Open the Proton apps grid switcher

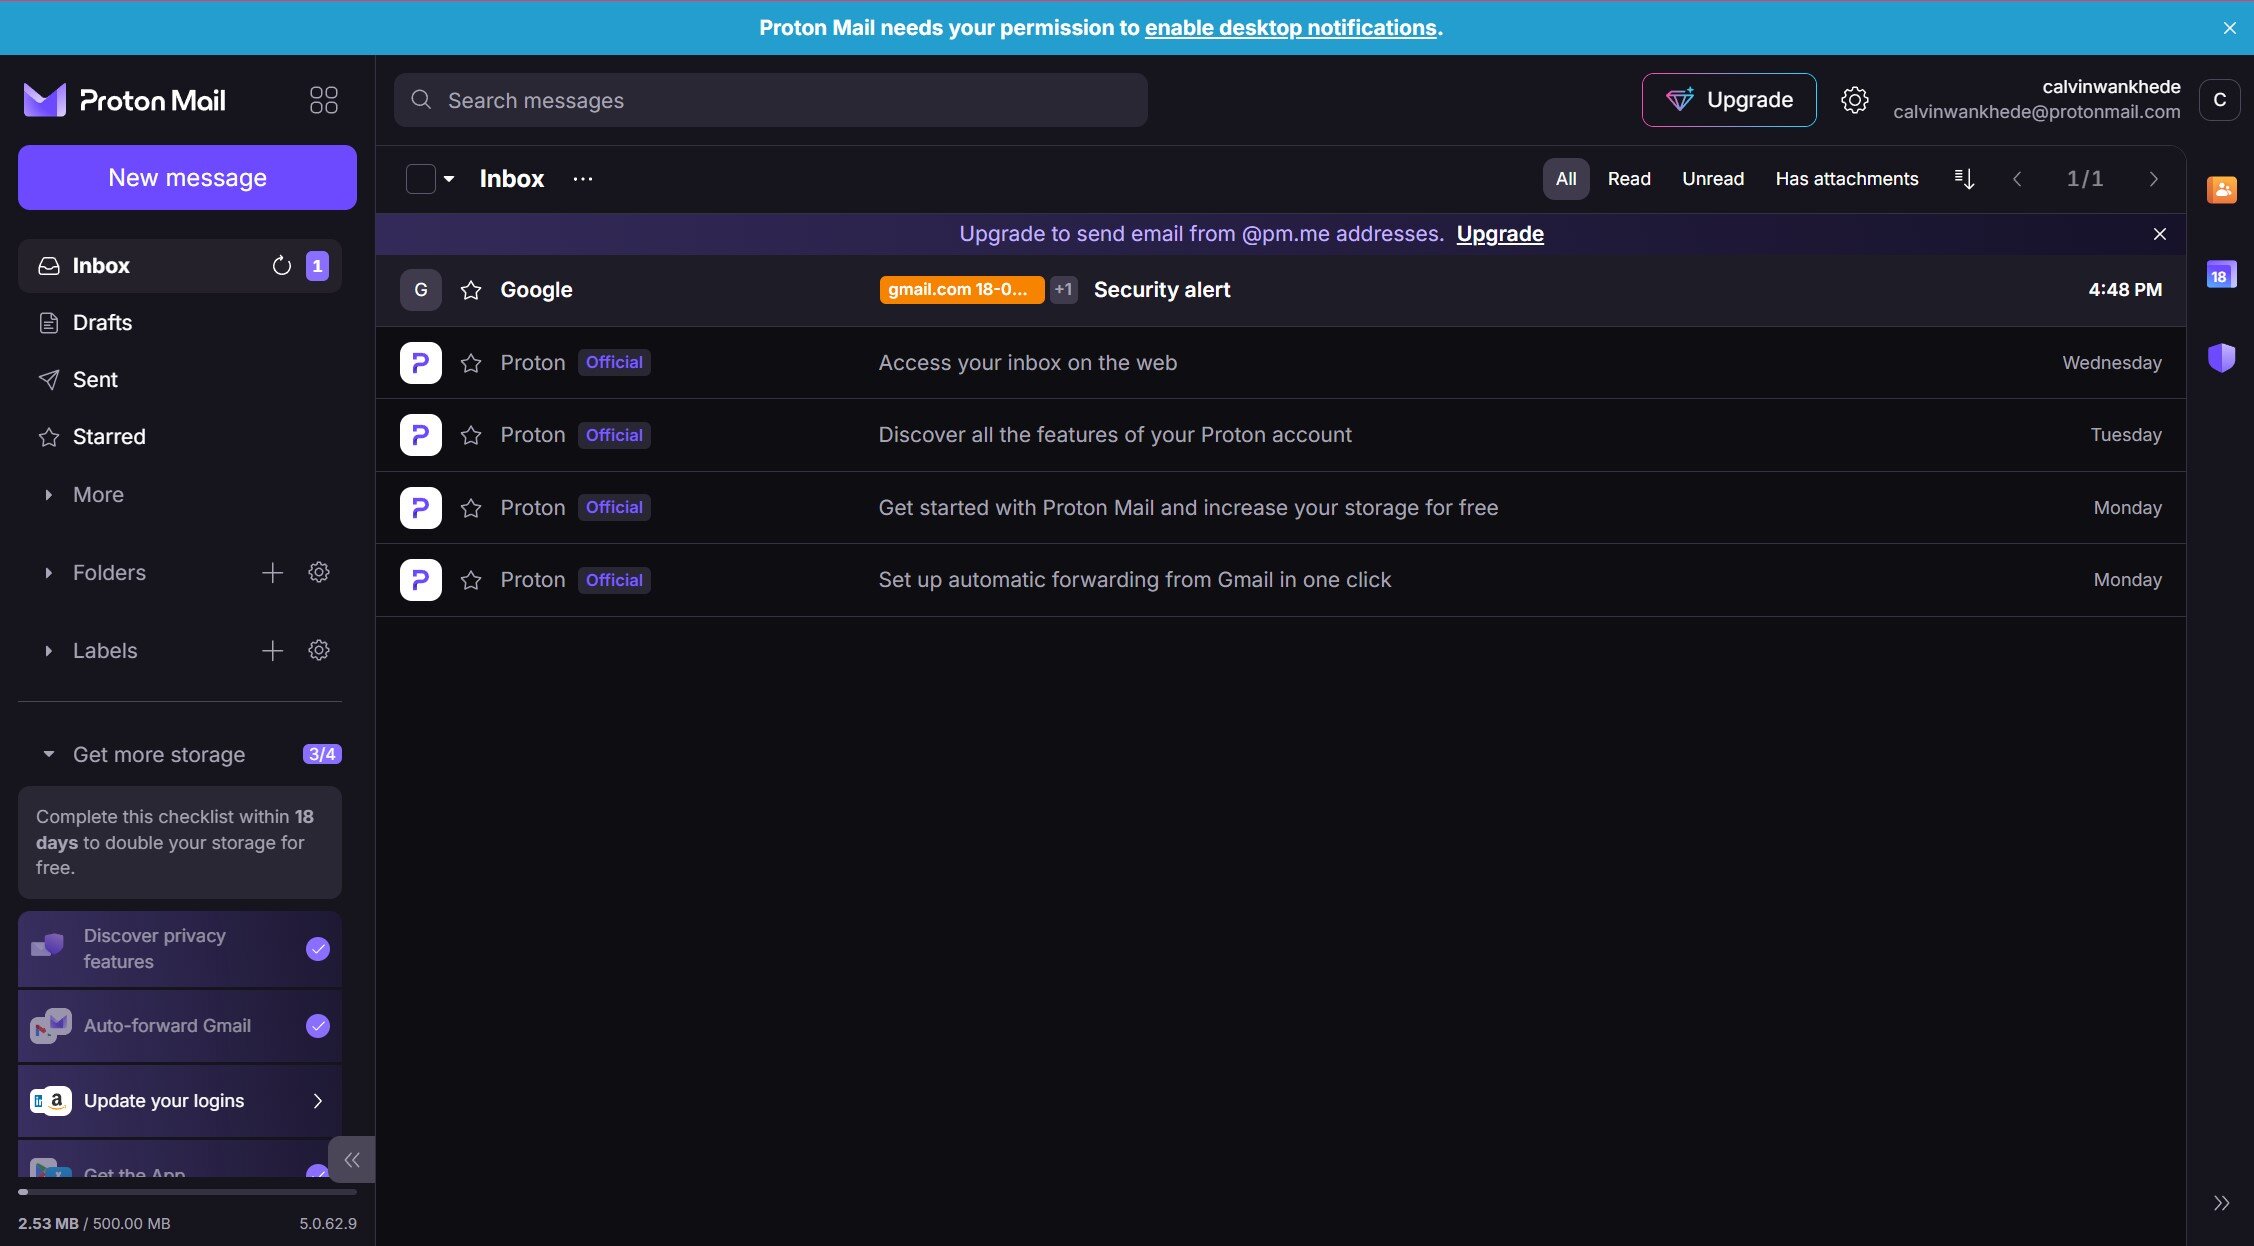(x=323, y=100)
